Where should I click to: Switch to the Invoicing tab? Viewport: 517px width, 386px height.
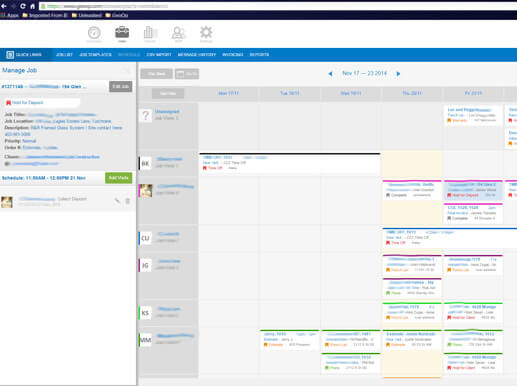point(233,55)
